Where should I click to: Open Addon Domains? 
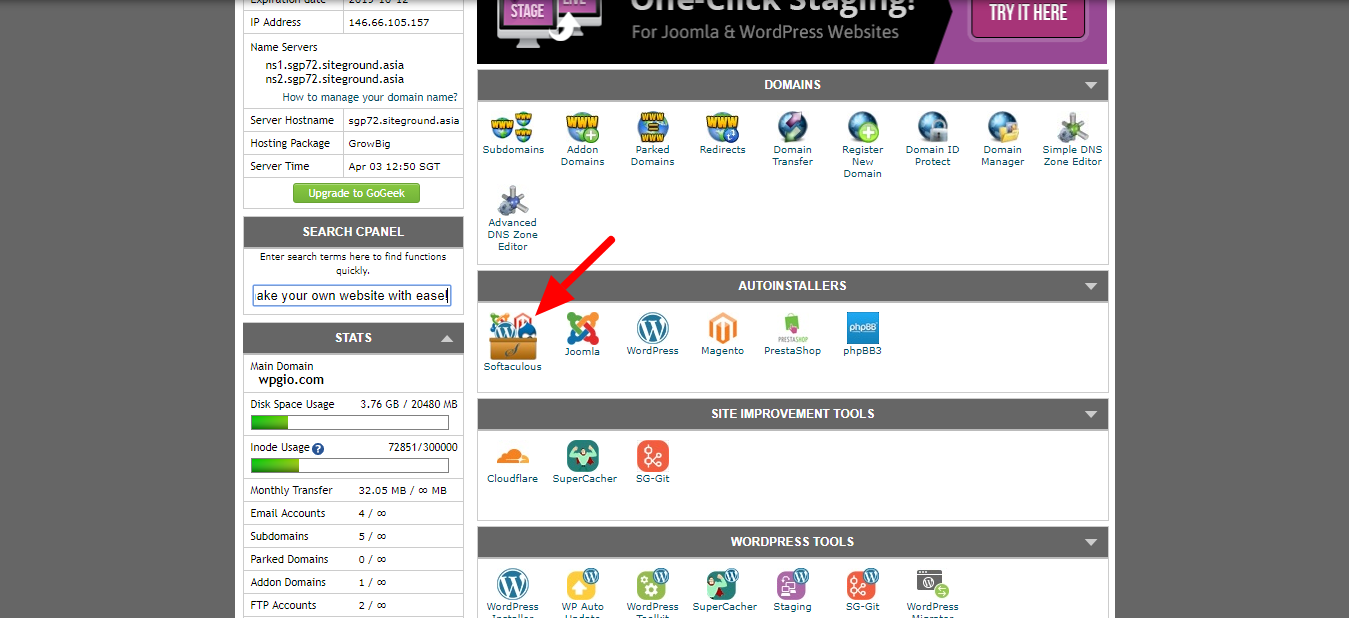(583, 126)
